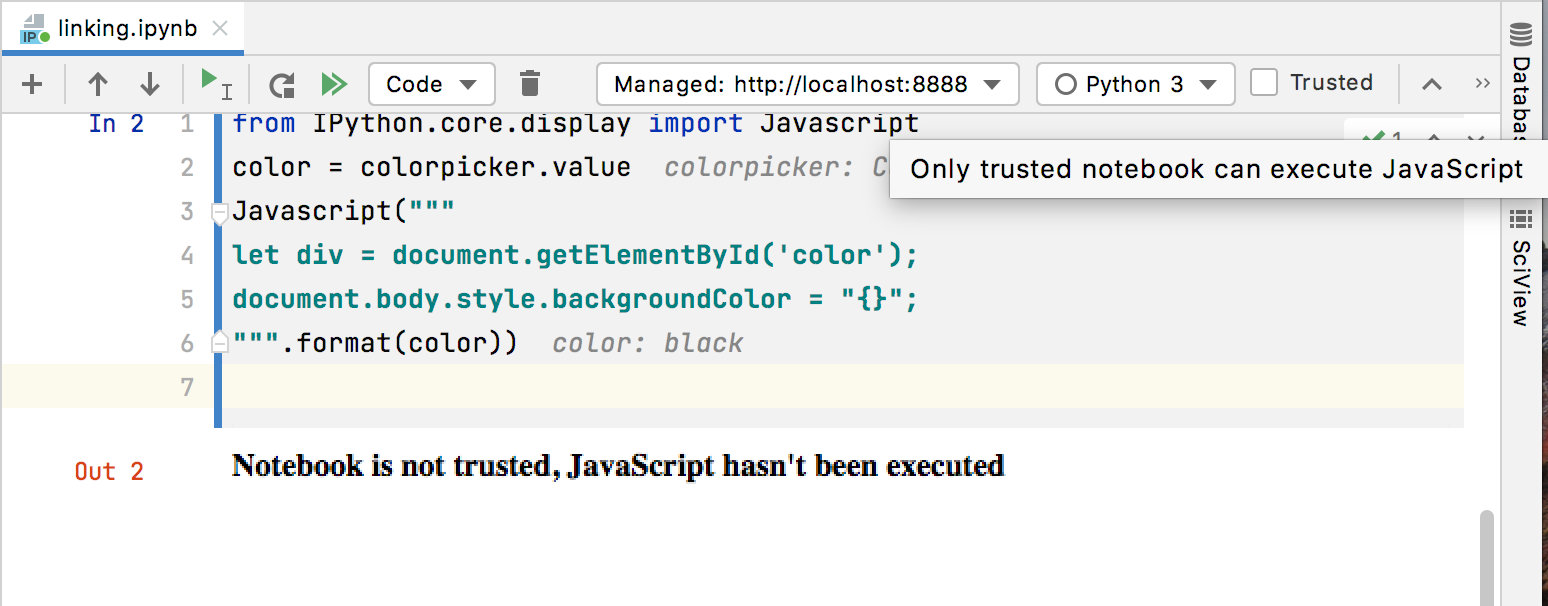The image size is (1548, 606).
Task: Collapse code fold marker at line 3
Action: pyautogui.click(x=220, y=212)
